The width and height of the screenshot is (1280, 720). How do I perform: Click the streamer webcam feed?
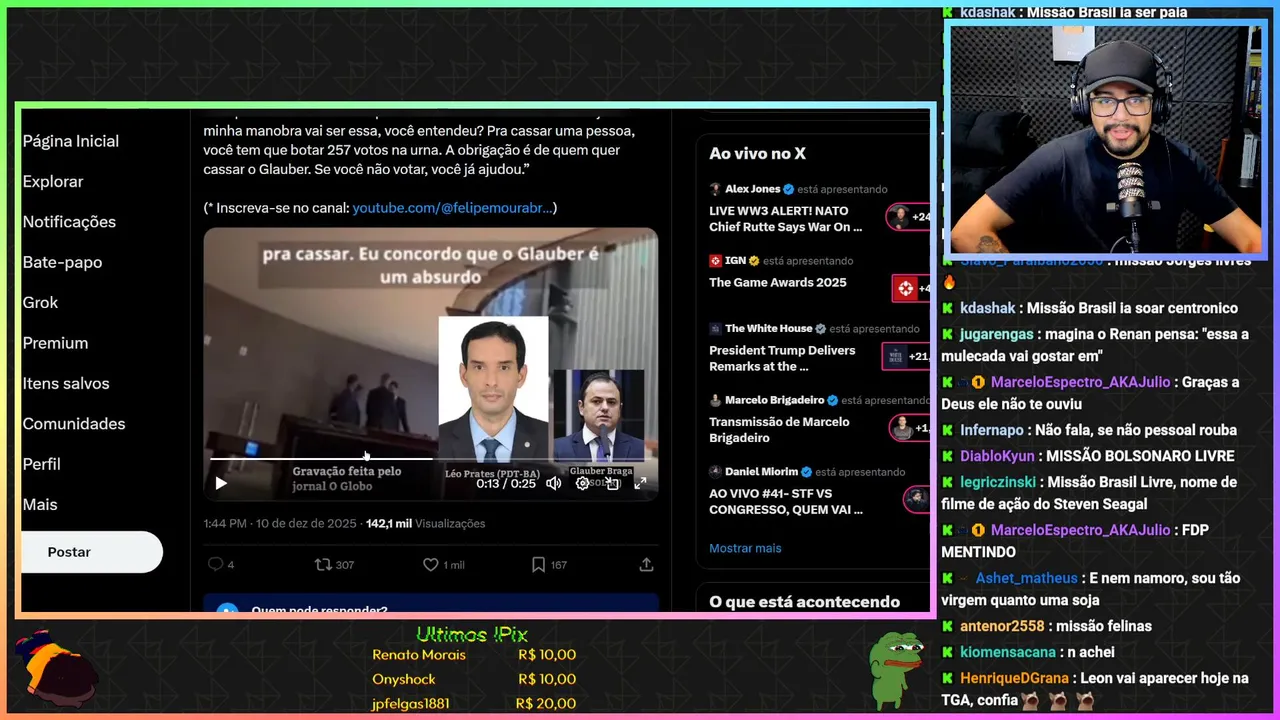(1106, 139)
